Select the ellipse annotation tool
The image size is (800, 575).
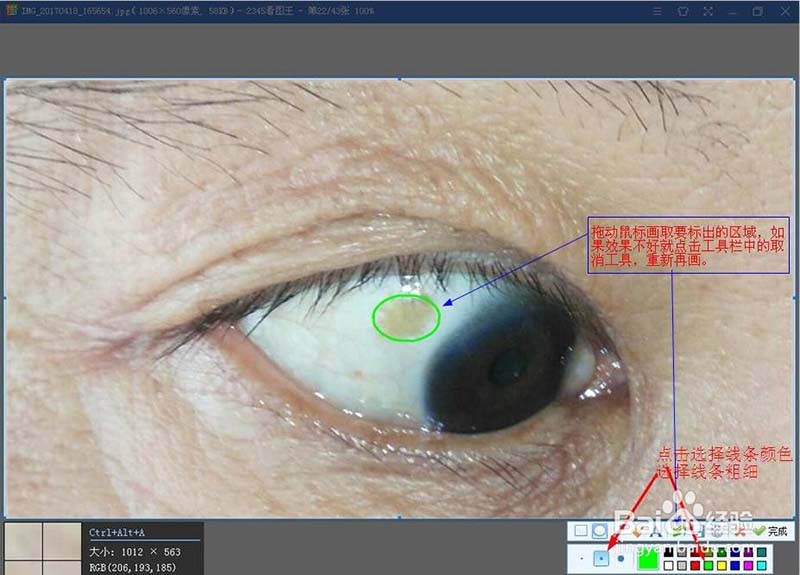[600, 531]
